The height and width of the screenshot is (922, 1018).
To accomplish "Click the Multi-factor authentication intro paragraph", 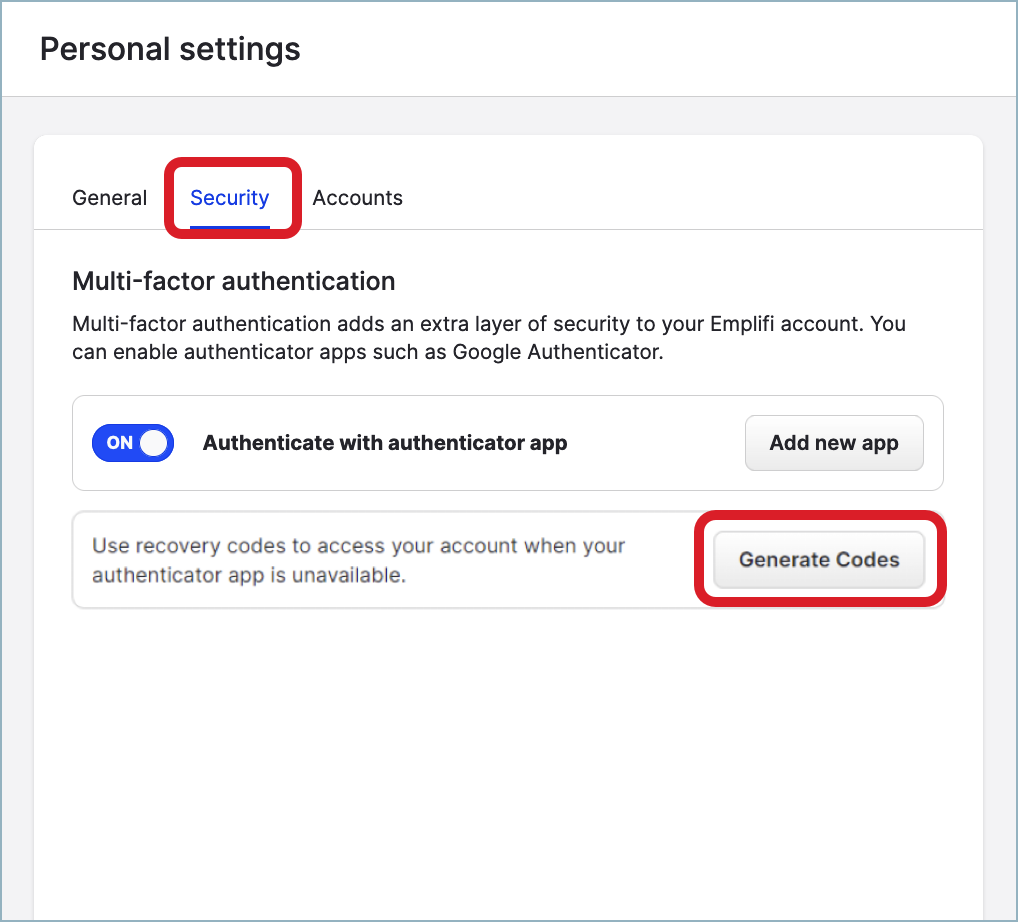I will point(489,338).
